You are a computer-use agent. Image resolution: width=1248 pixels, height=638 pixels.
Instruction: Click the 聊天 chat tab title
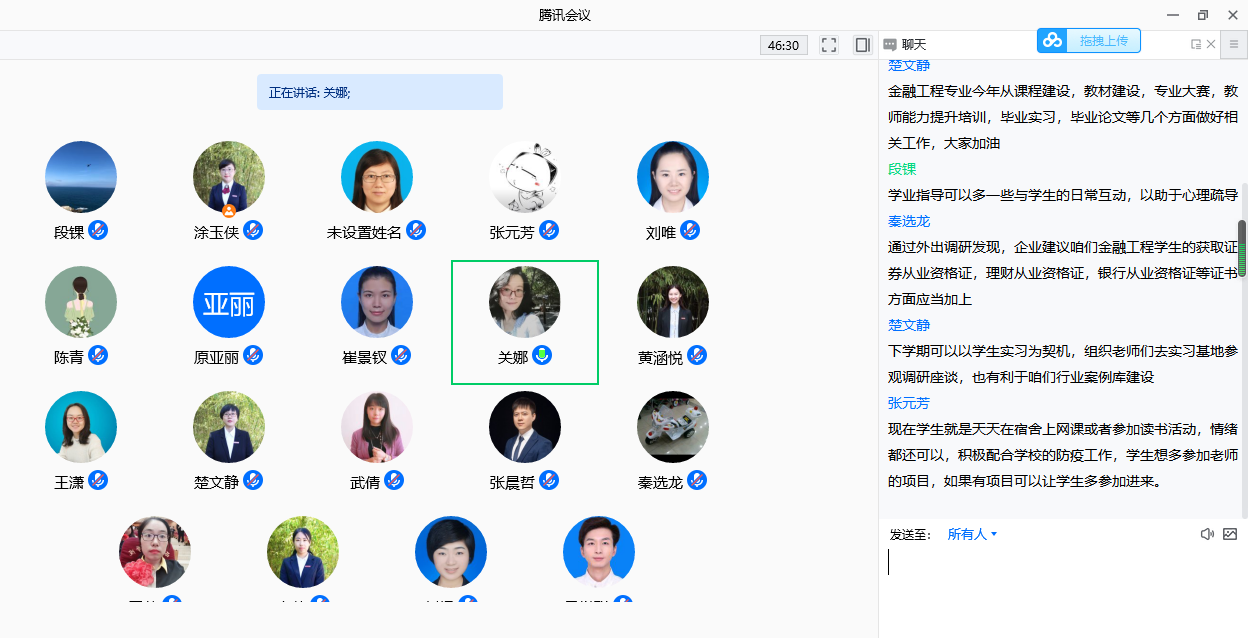point(914,45)
